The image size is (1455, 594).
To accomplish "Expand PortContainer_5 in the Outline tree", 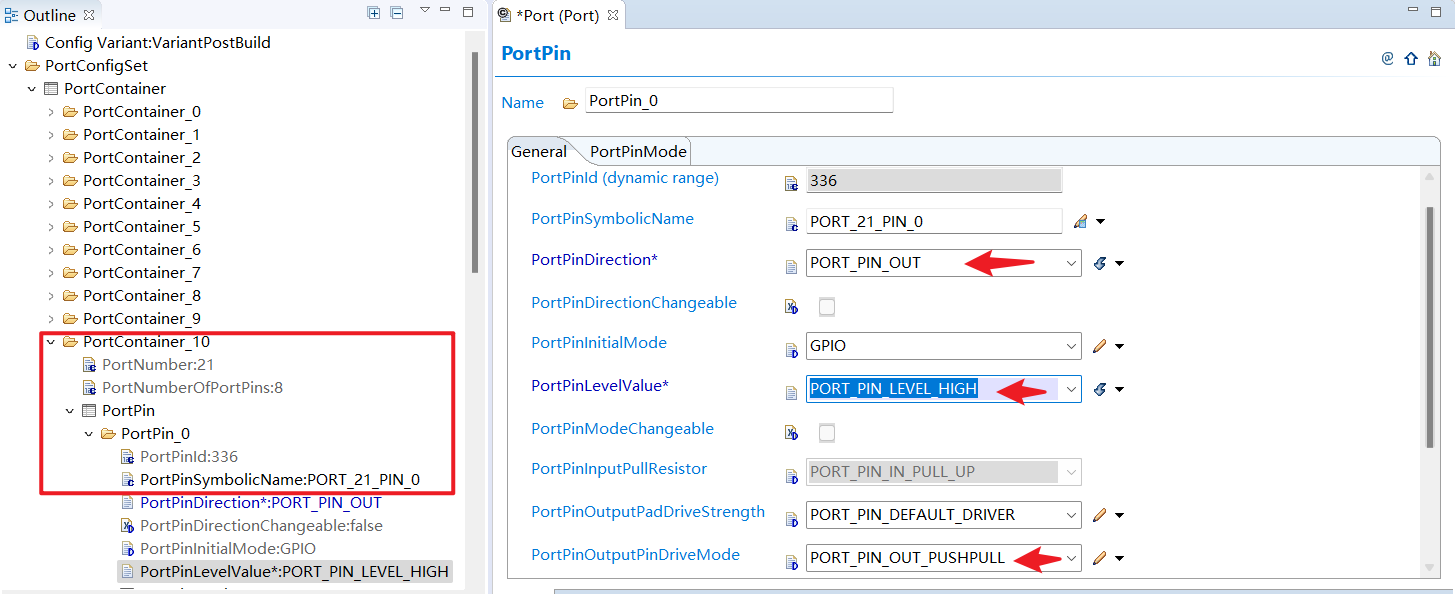I will [51, 227].
